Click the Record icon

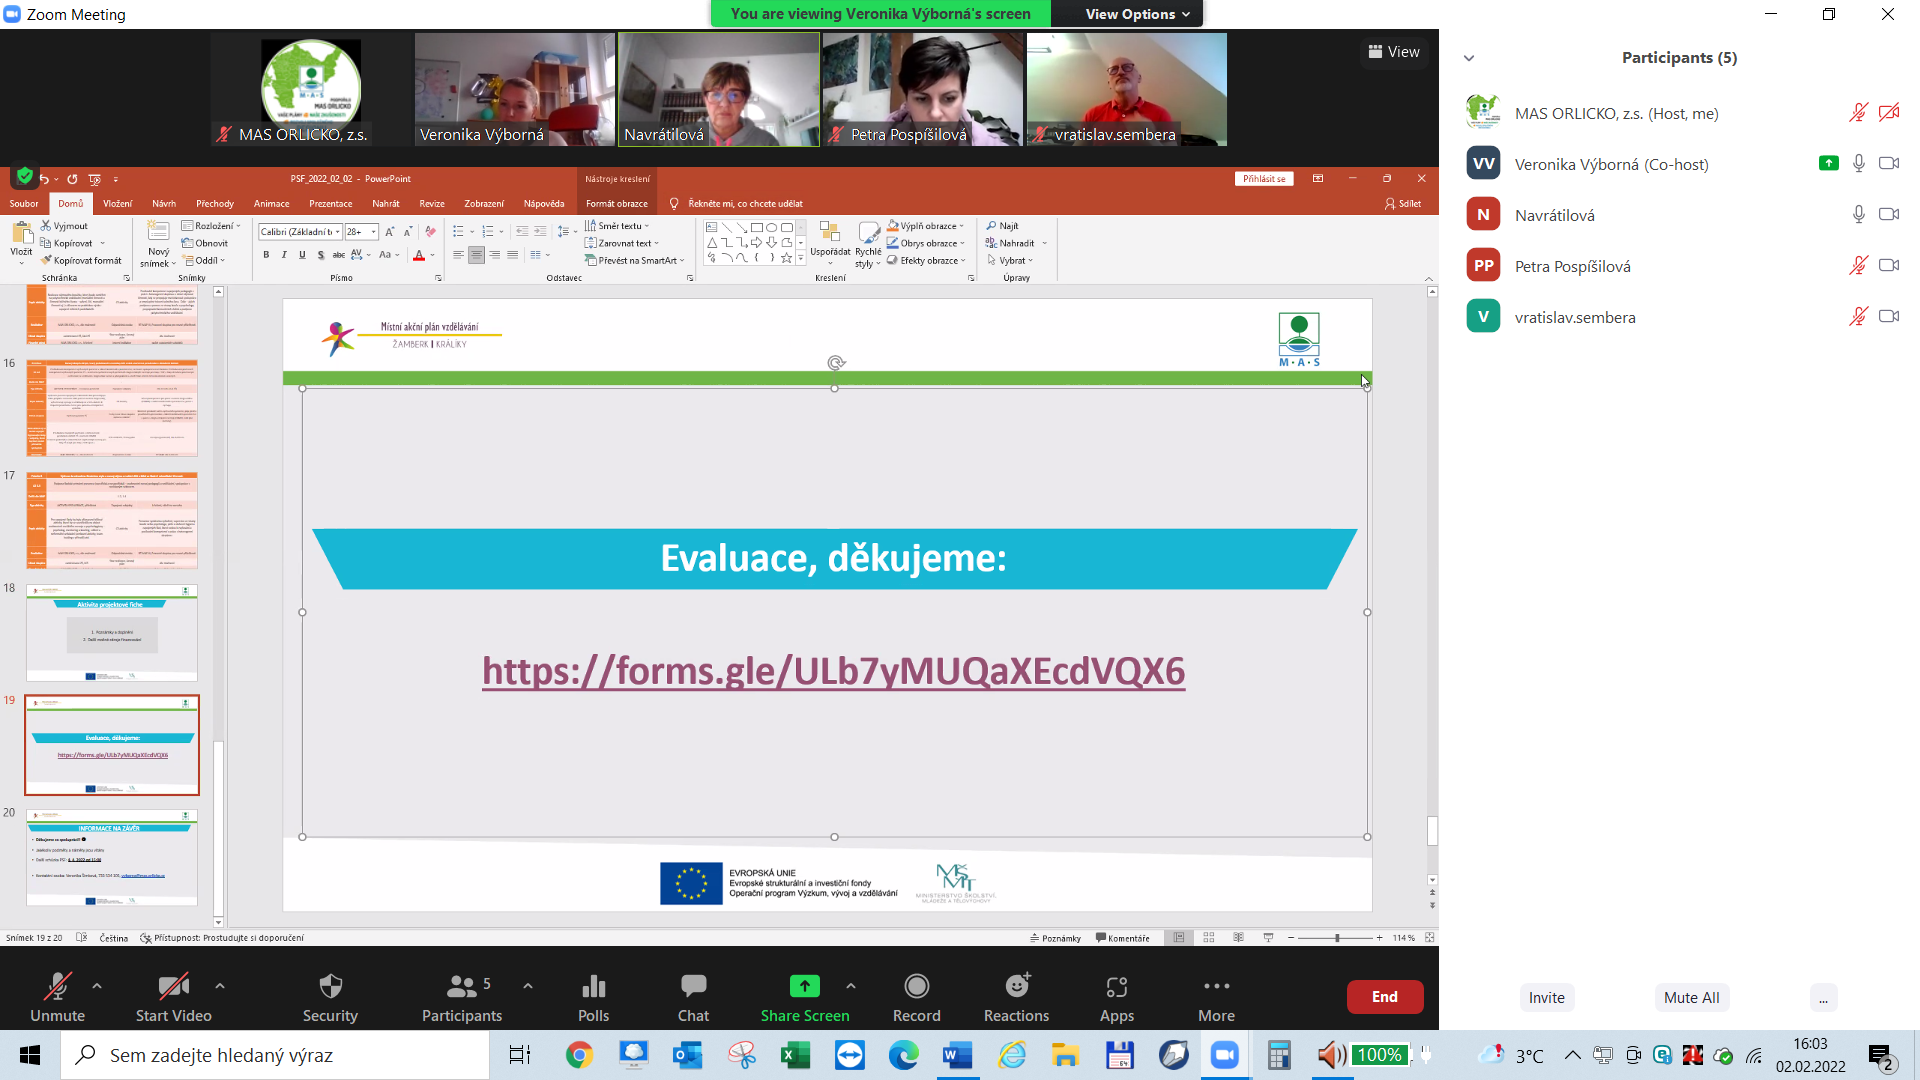[916, 987]
